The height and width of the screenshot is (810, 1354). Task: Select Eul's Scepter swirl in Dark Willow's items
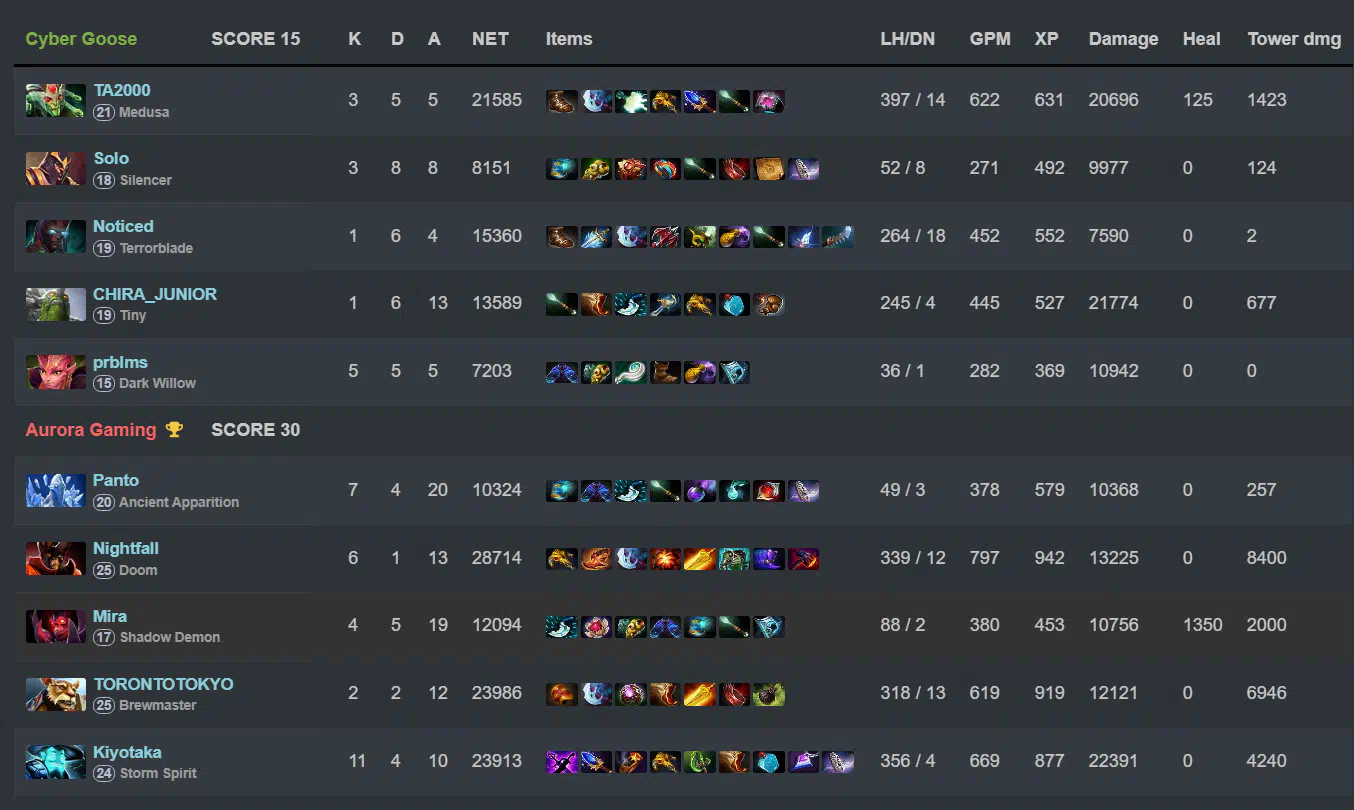tap(630, 371)
